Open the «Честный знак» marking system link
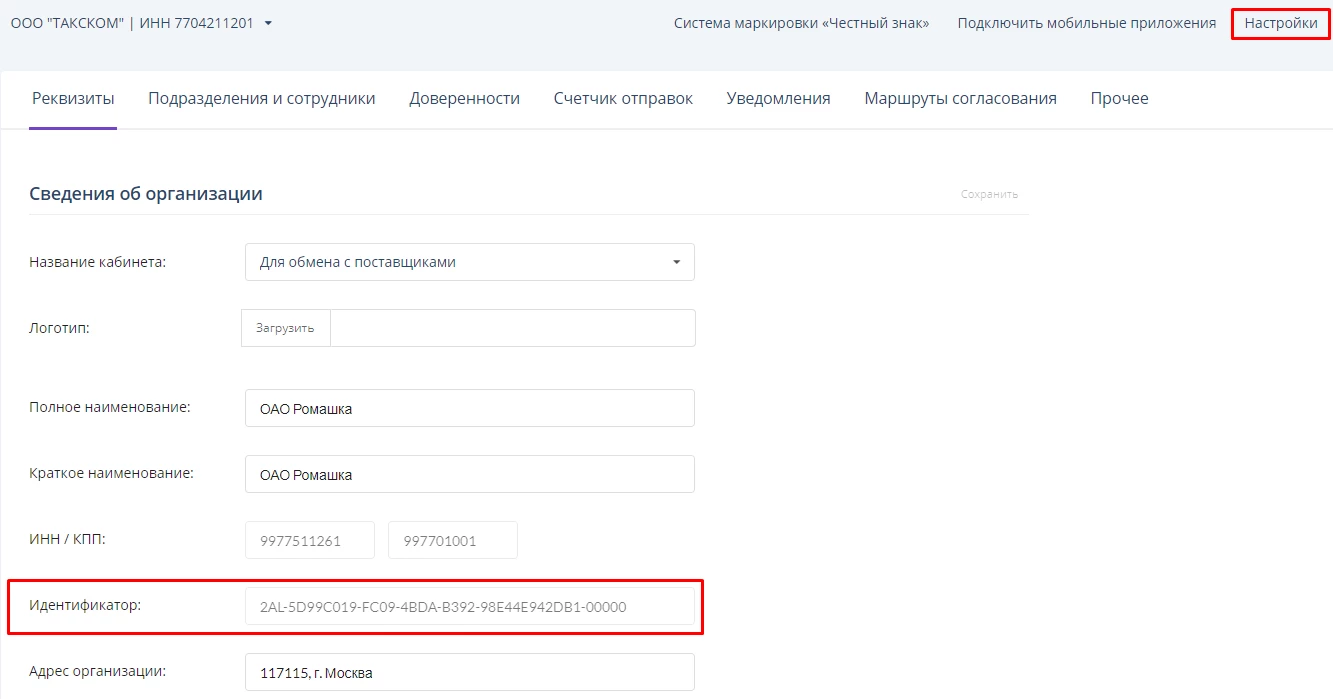The width and height of the screenshot is (1333, 699). point(801,23)
